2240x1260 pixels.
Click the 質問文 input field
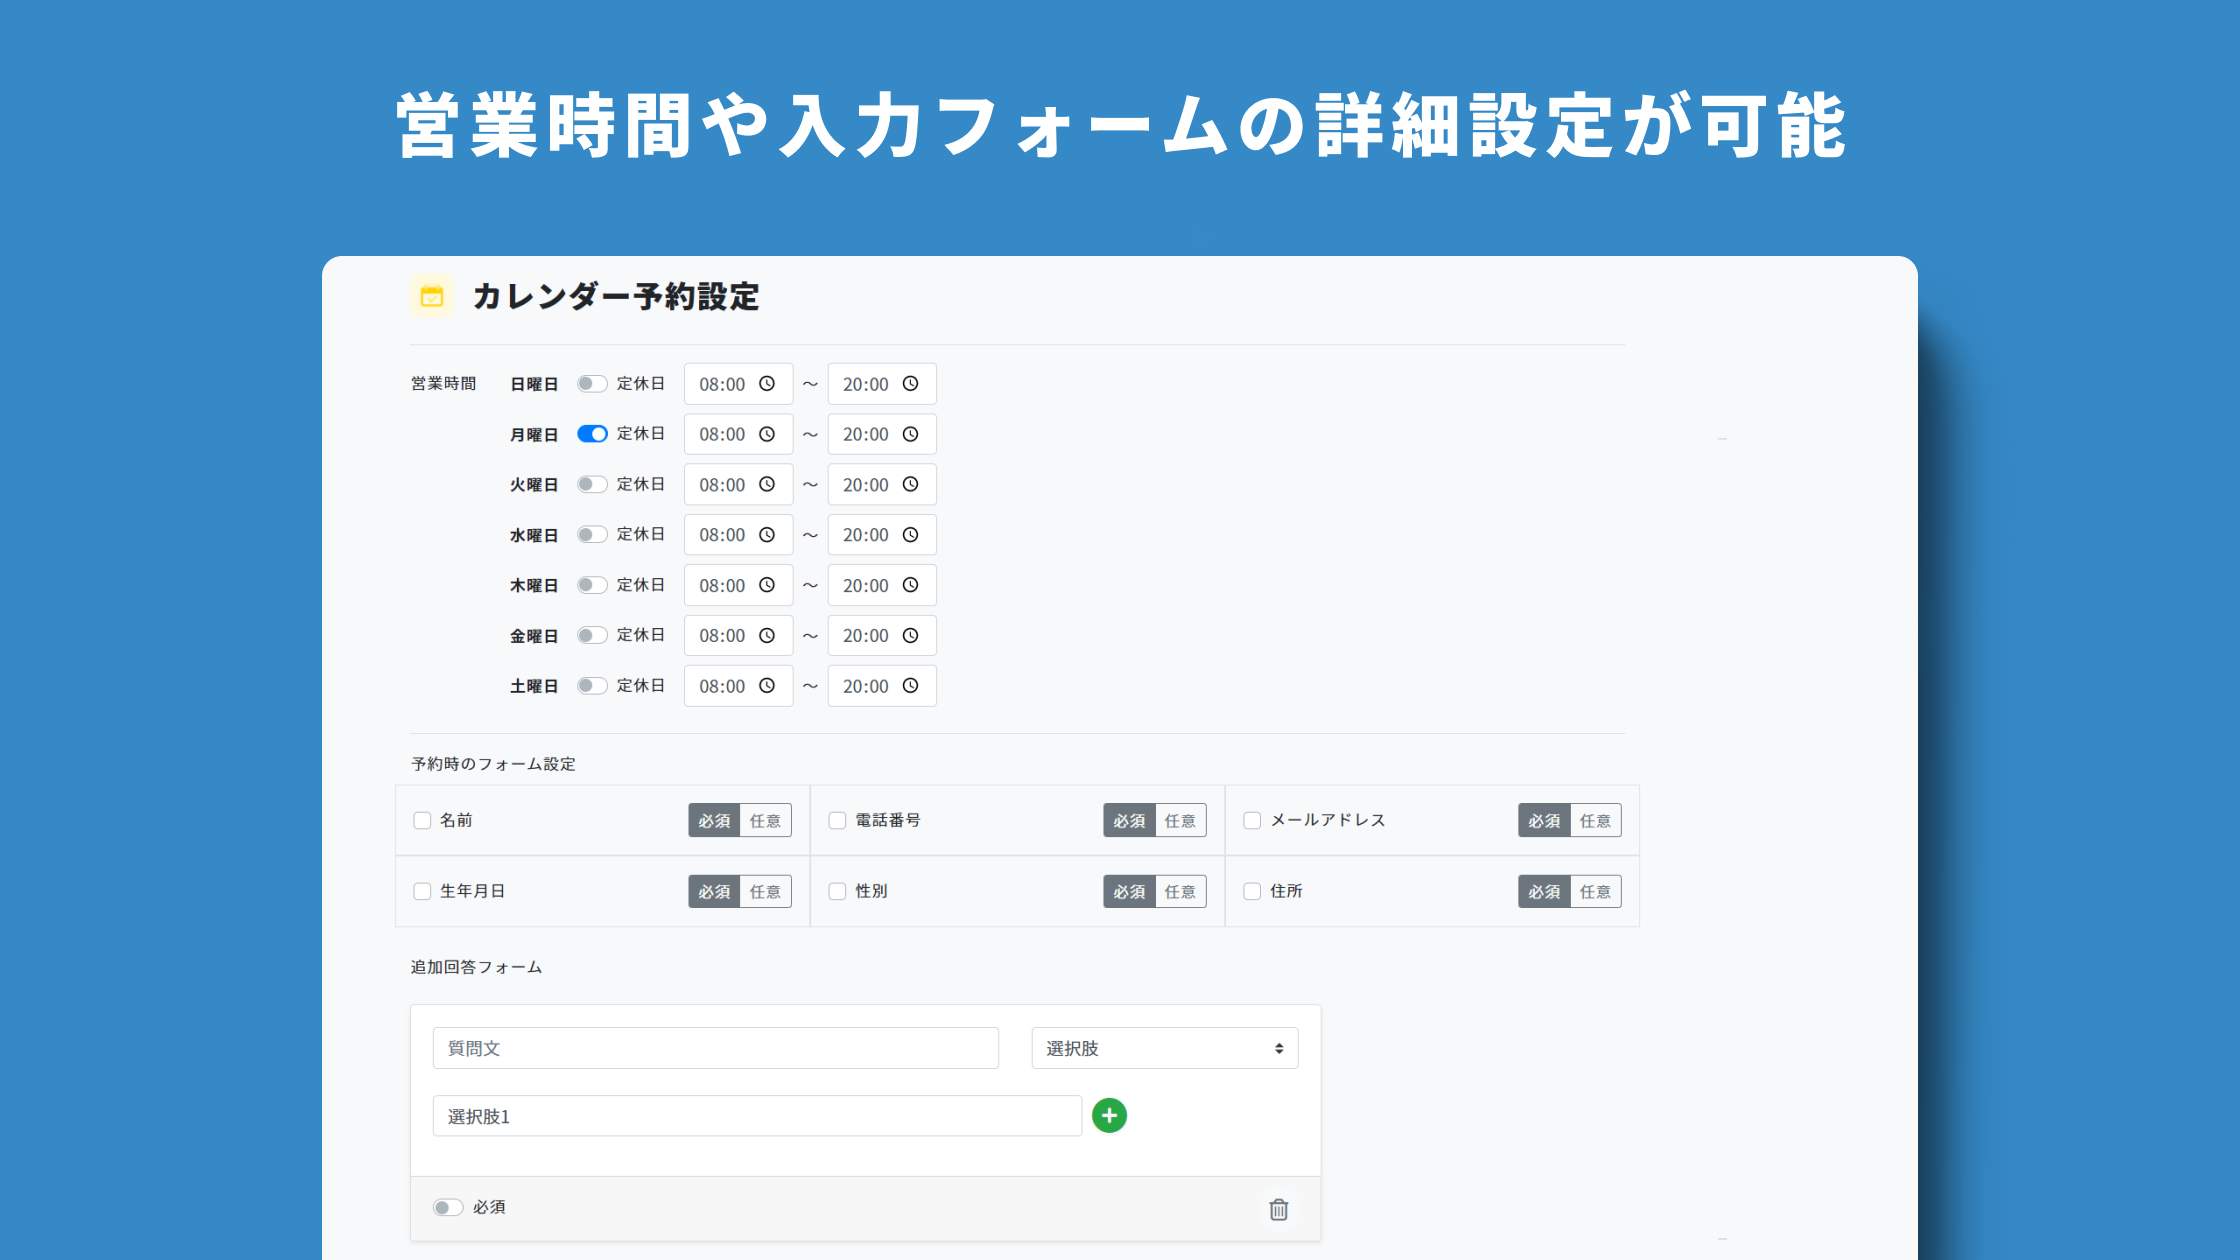click(x=715, y=1048)
